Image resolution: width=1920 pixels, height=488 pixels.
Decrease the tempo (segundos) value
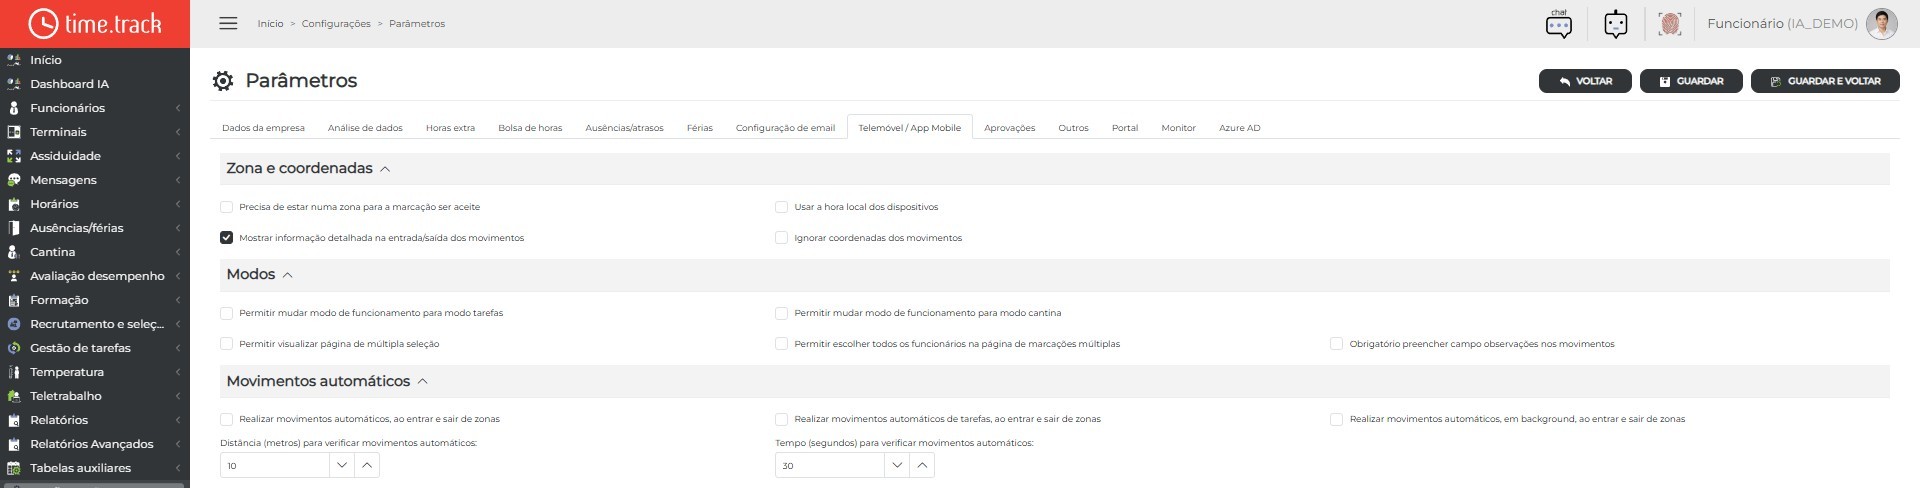coord(897,465)
